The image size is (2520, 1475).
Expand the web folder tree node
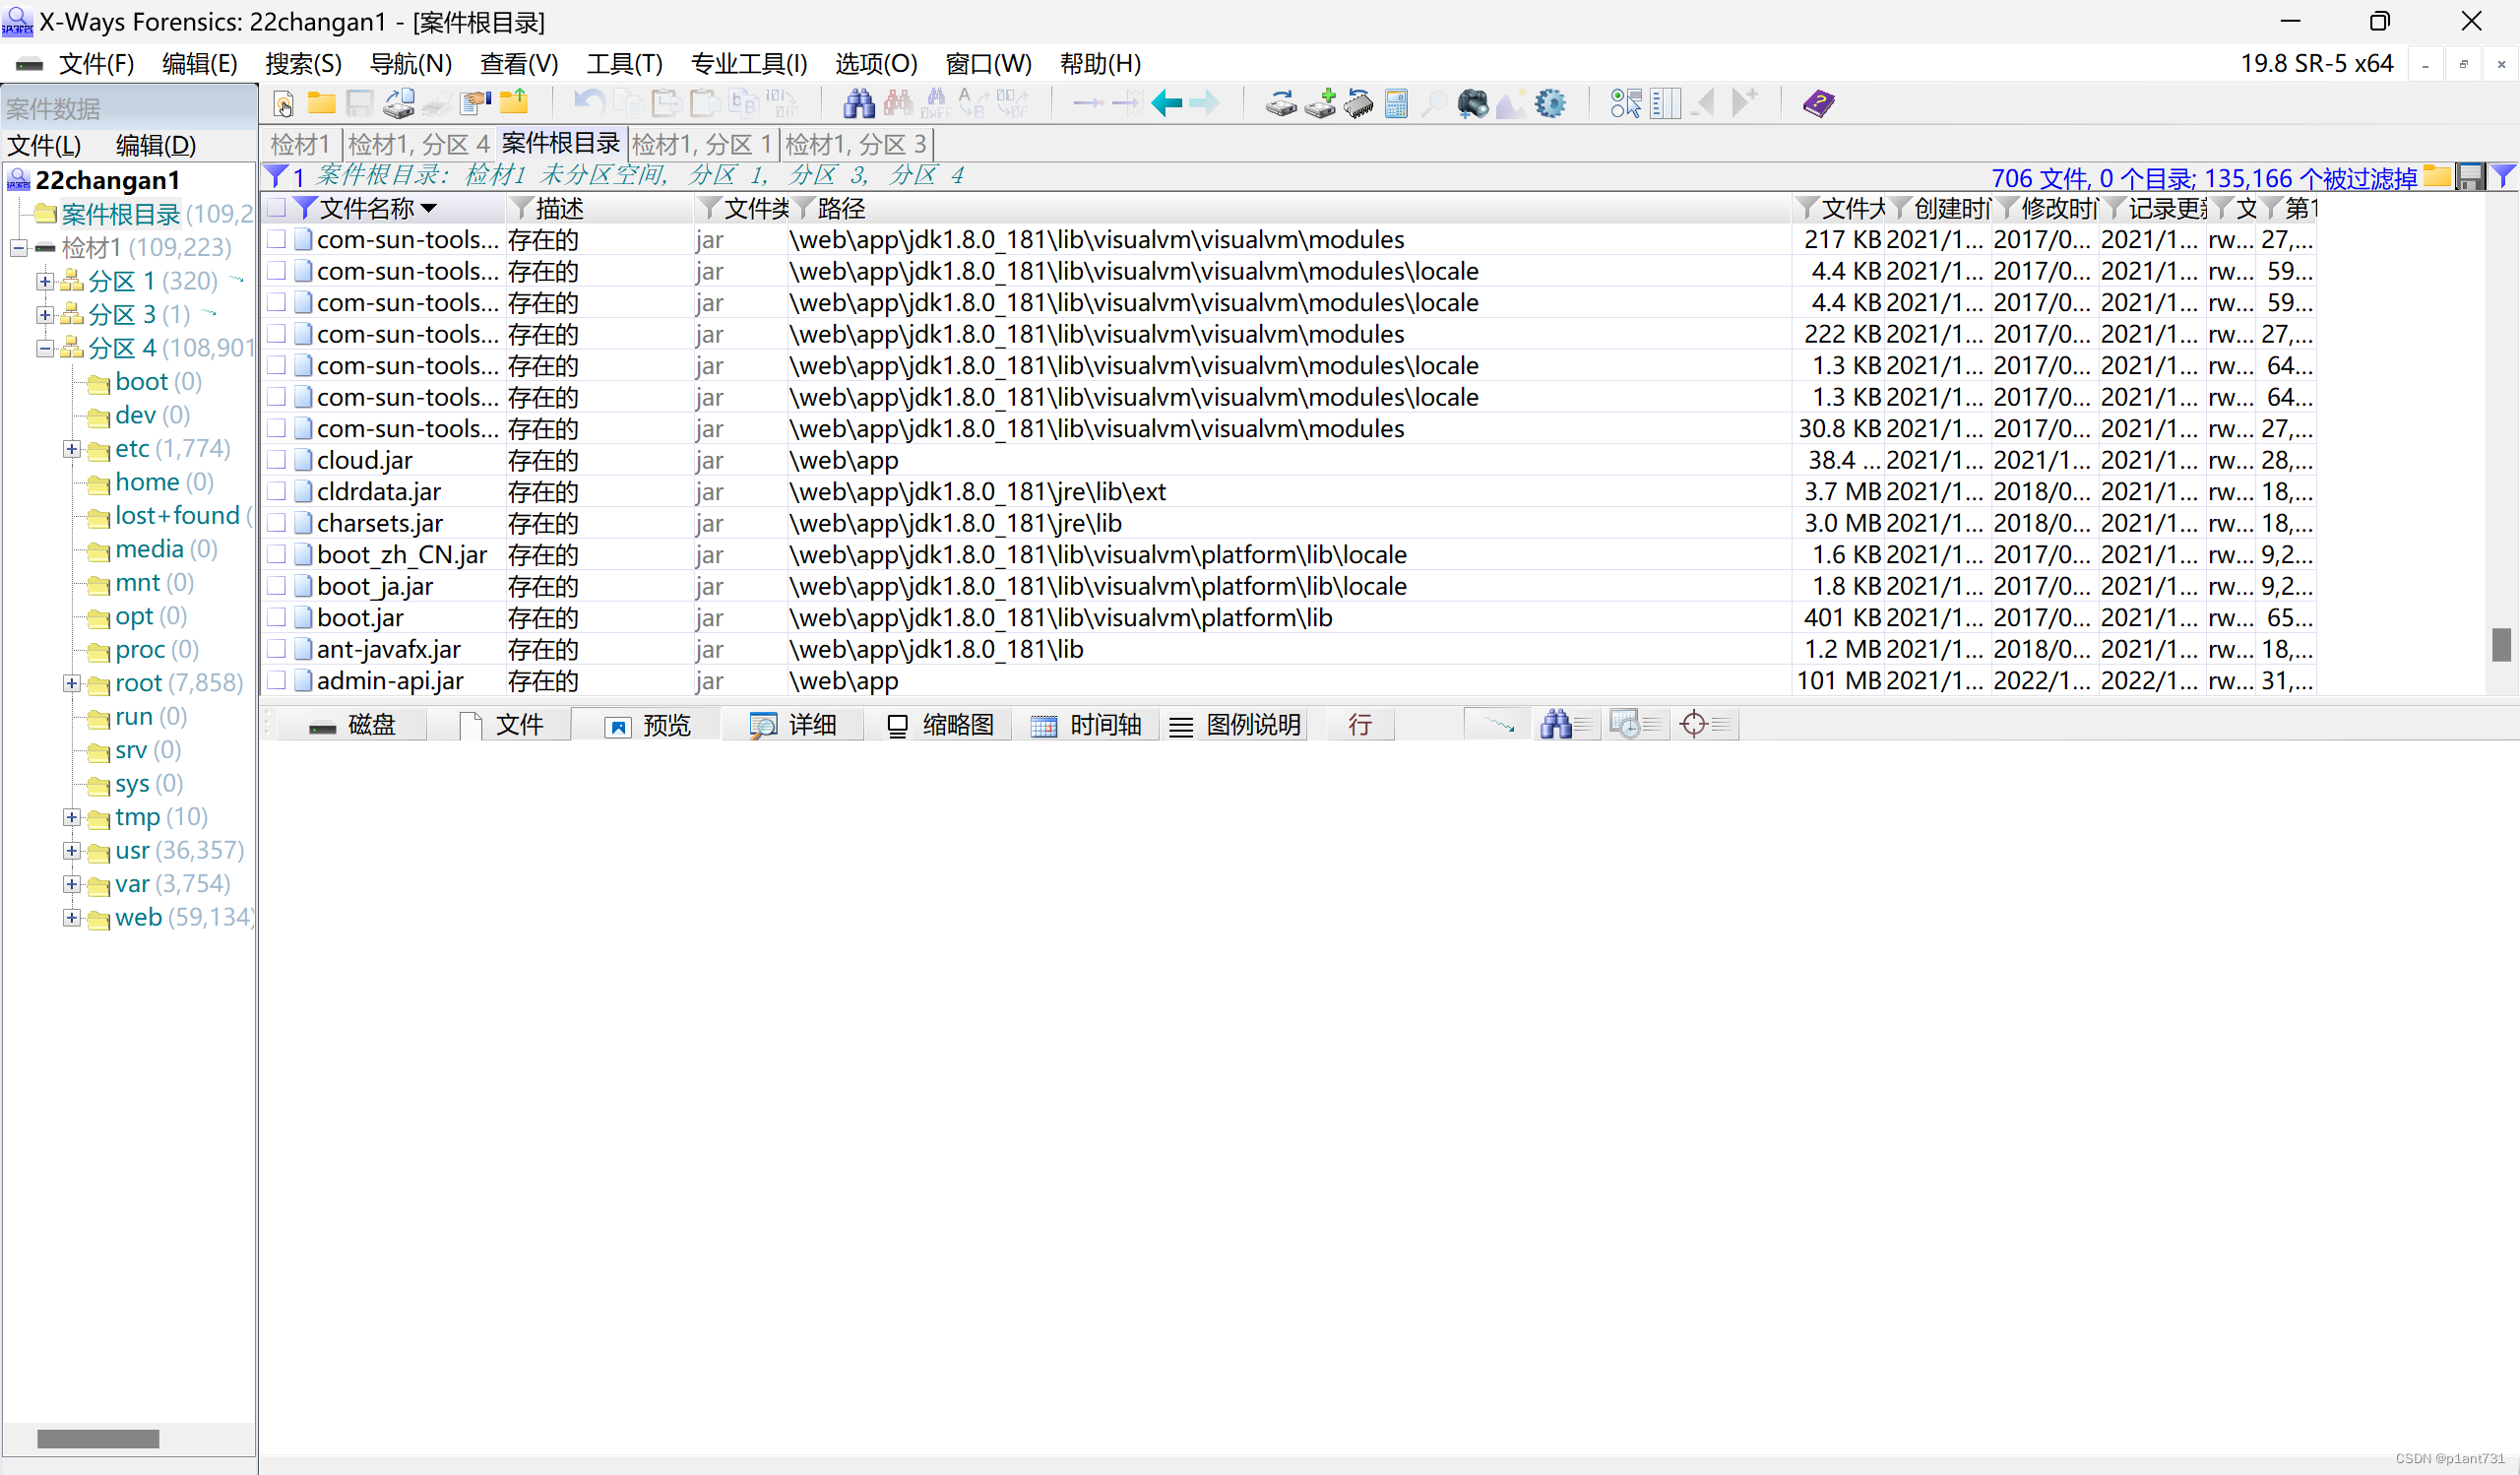71,918
